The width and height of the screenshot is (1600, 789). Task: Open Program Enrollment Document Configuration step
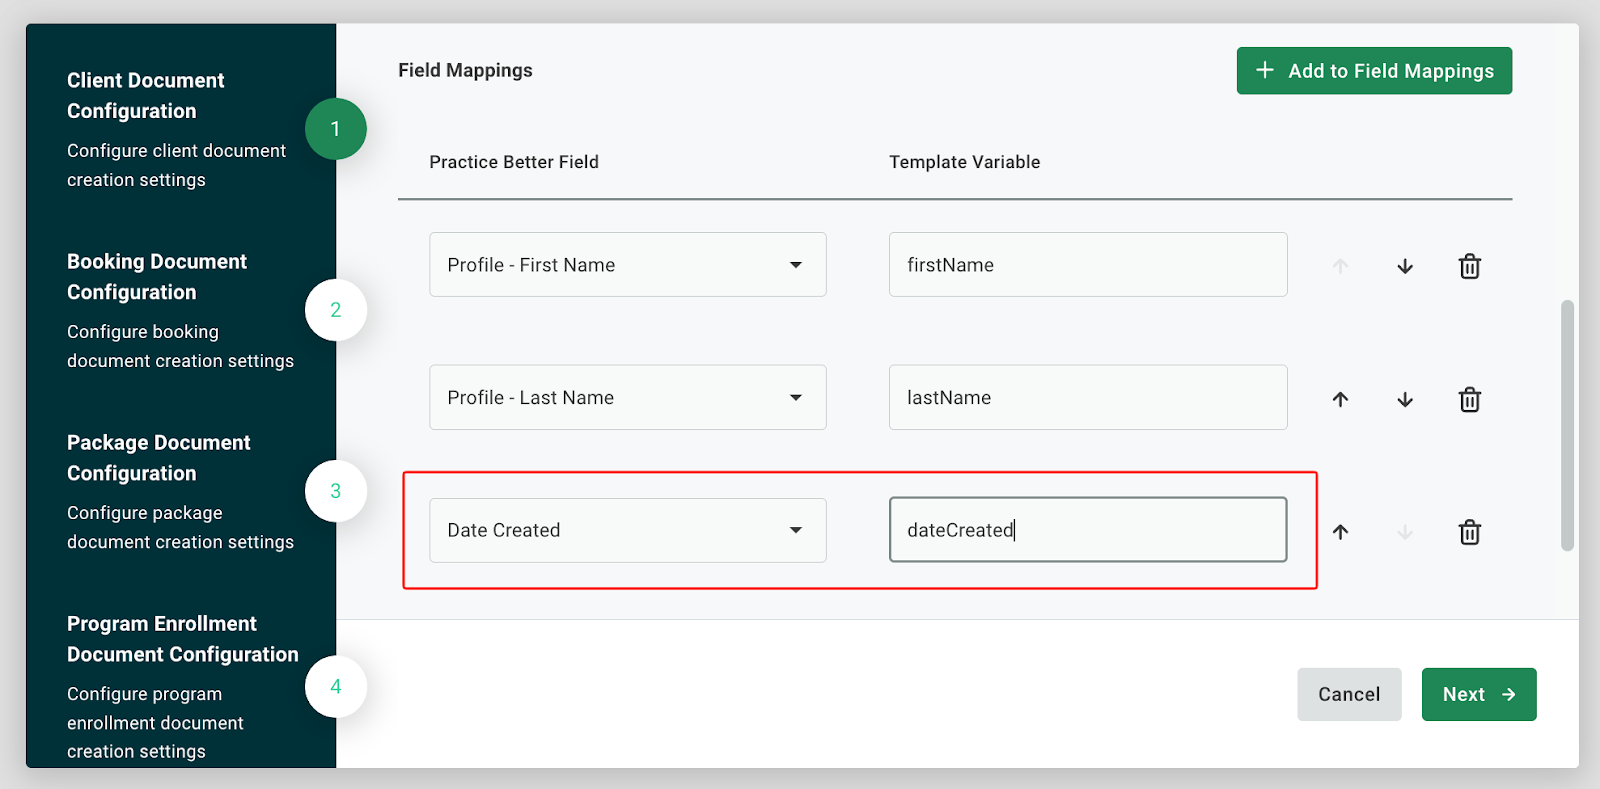pos(182,639)
